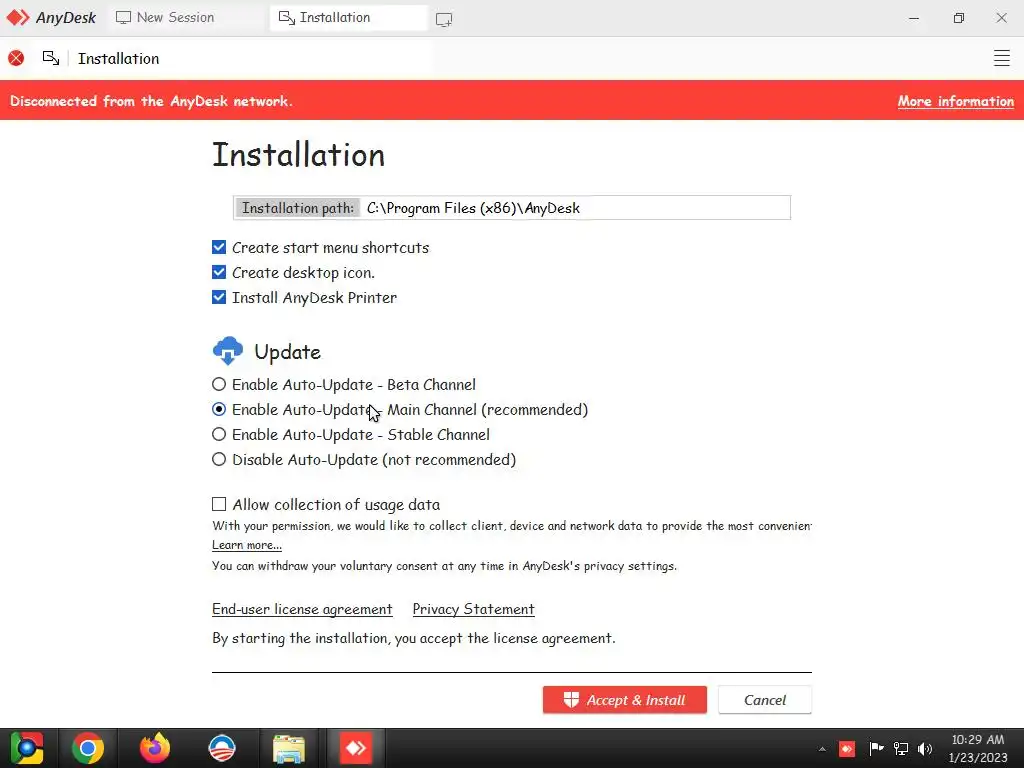Viewport: 1024px width, 768px height.
Task: Open the hamburger main menu
Action: click(x=1002, y=58)
